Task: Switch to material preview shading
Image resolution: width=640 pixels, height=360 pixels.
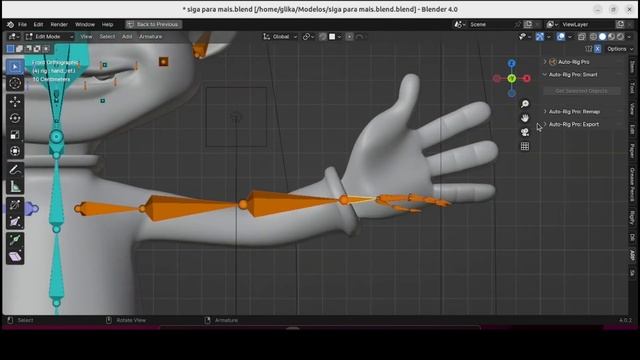Action: point(611,37)
